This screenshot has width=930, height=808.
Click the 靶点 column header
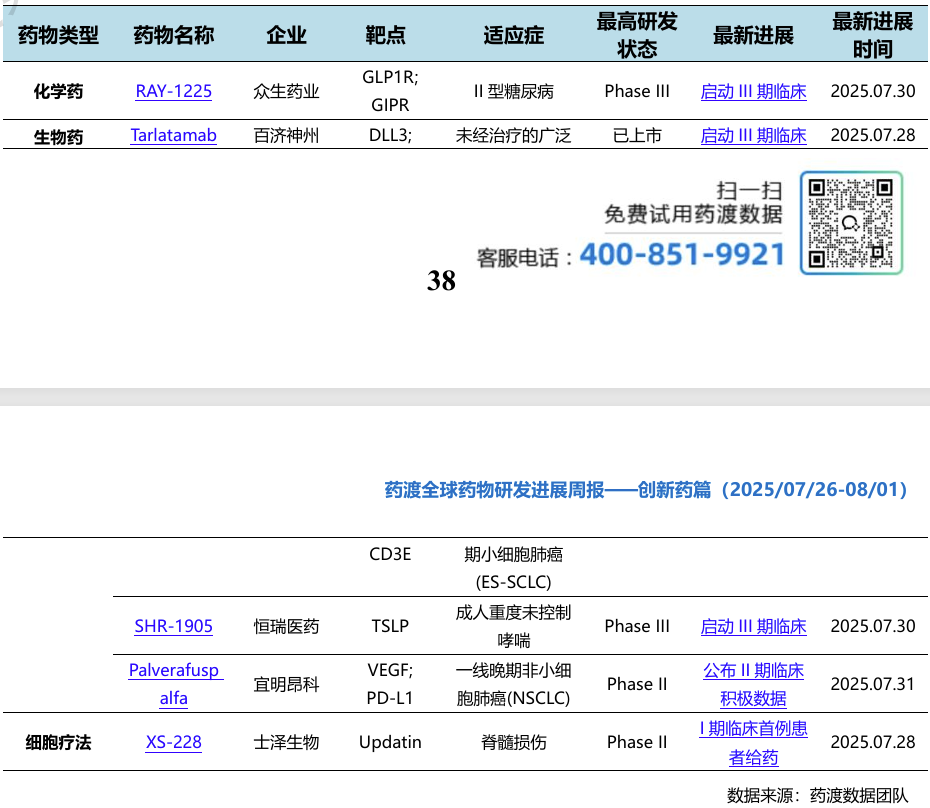coord(385,35)
